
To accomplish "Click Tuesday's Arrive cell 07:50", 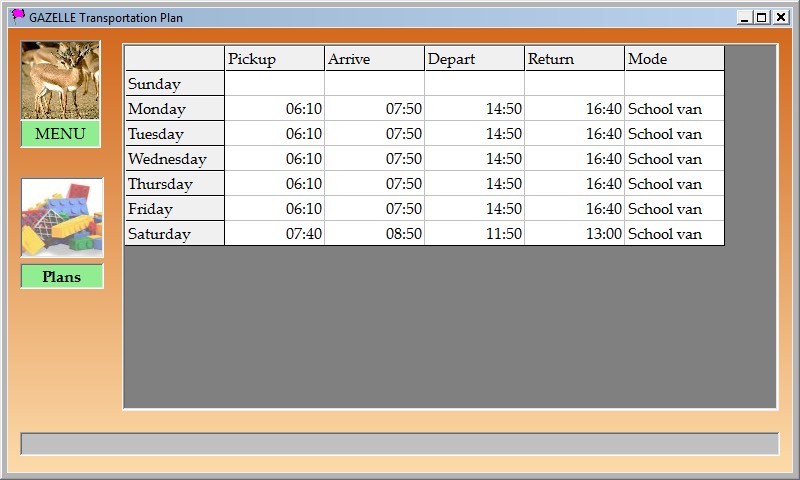I will (374, 134).
